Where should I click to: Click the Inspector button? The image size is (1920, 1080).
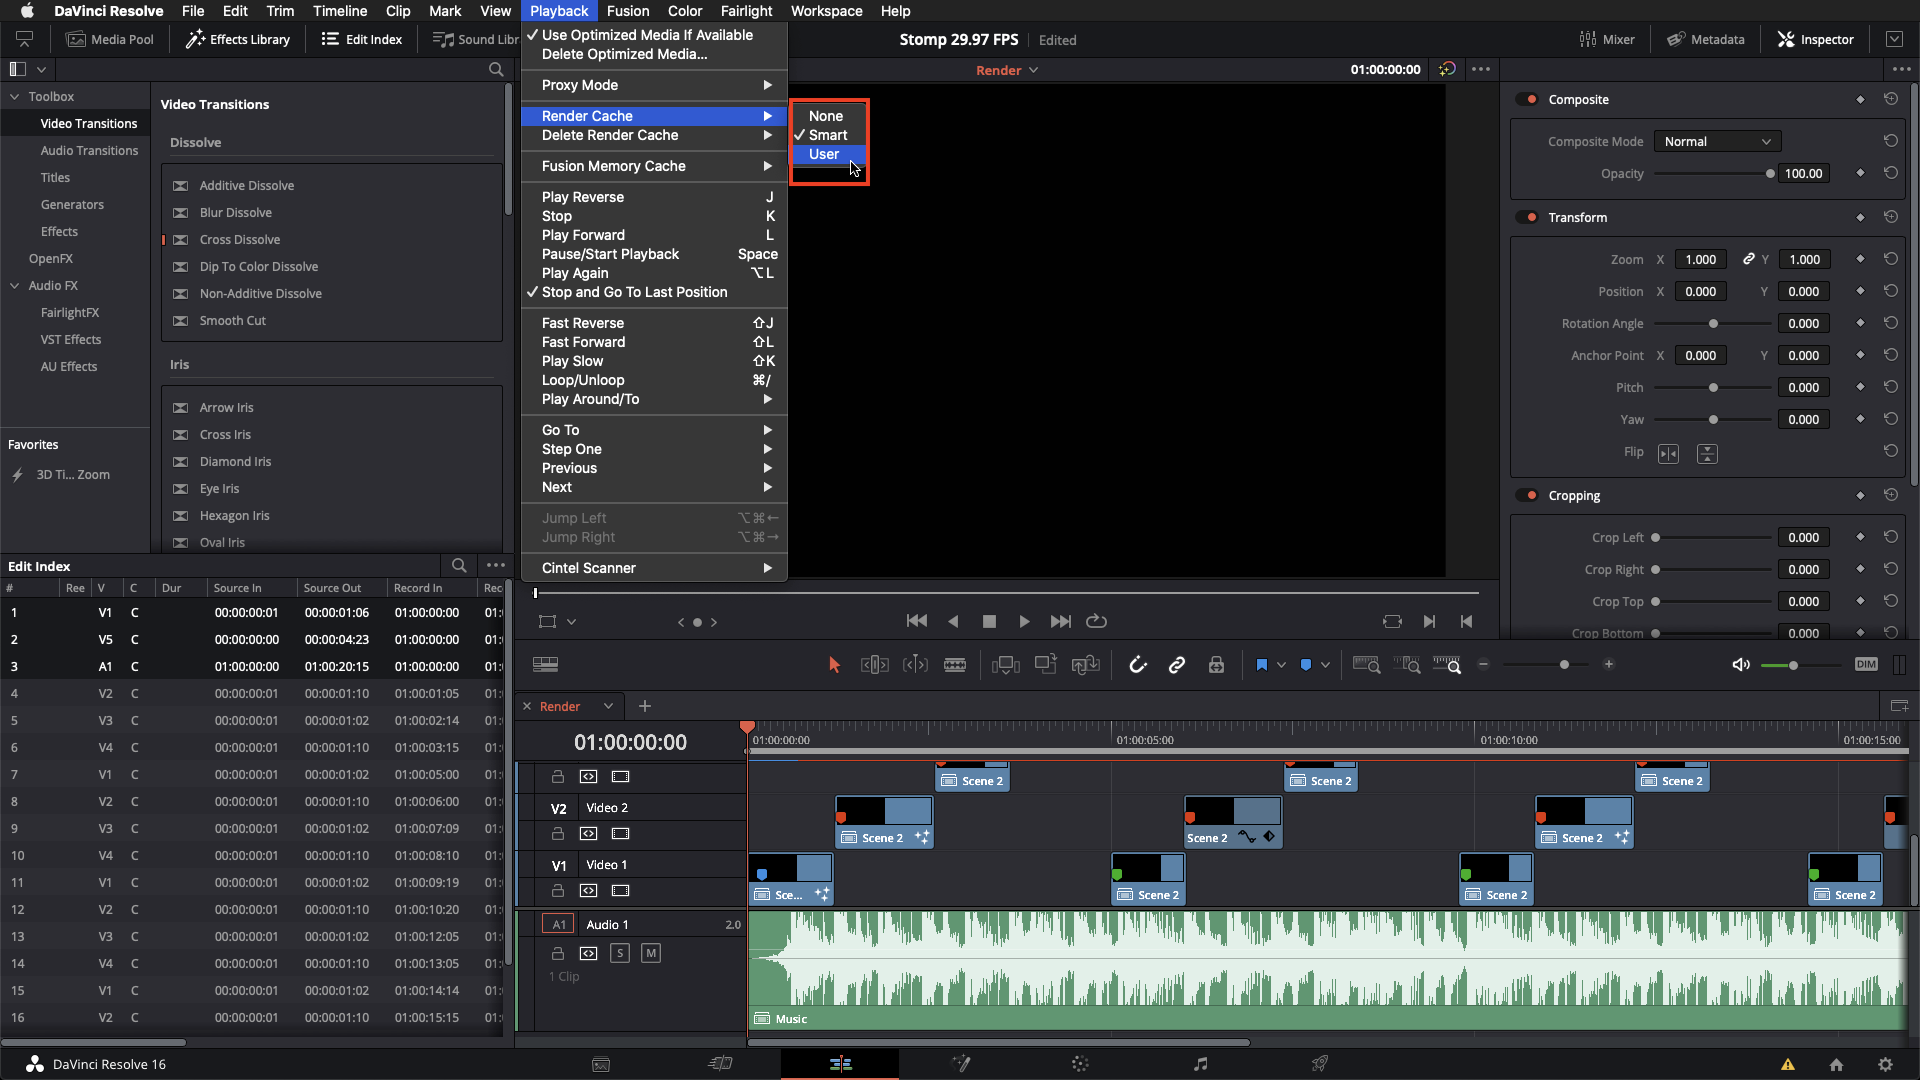pyautogui.click(x=1815, y=39)
